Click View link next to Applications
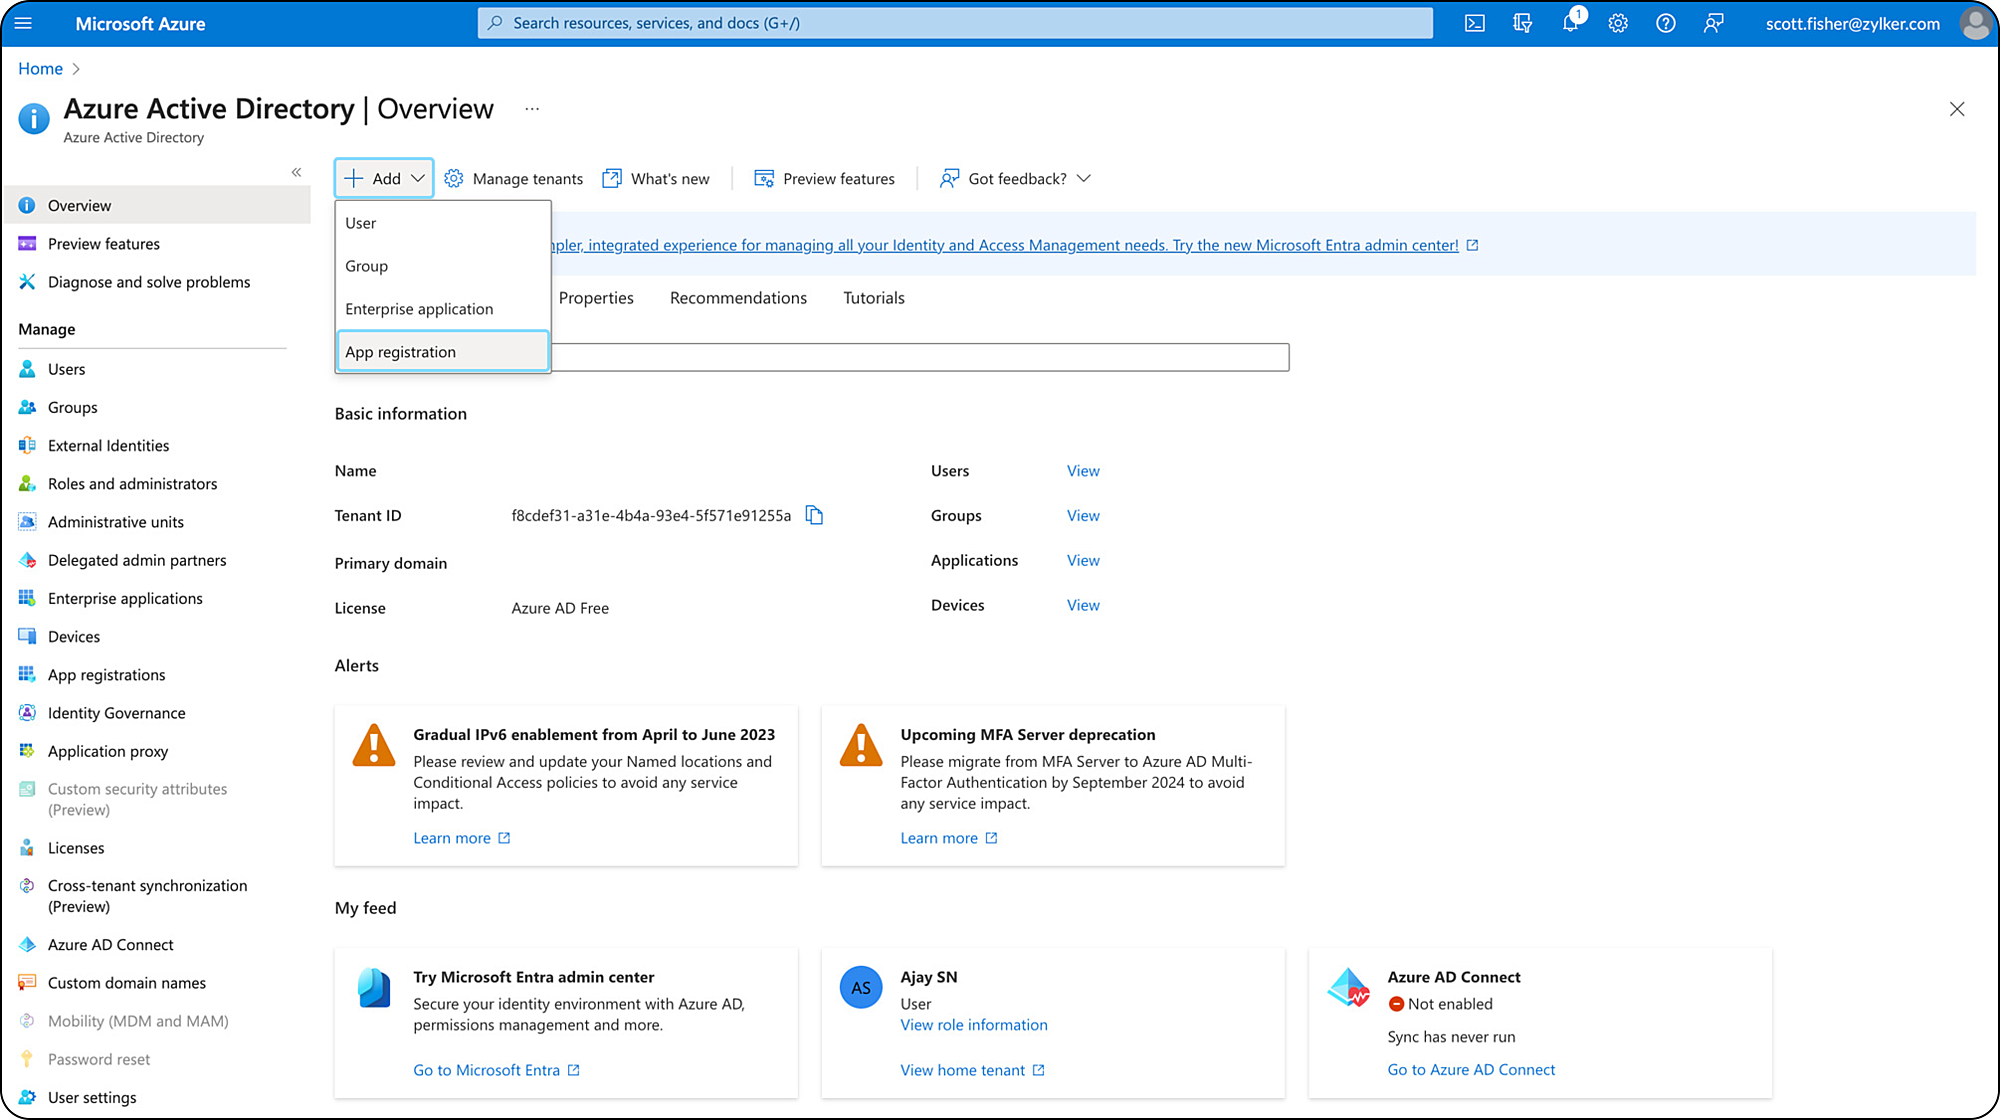This screenshot has width=2000, height=1120. pos(1083,560)
